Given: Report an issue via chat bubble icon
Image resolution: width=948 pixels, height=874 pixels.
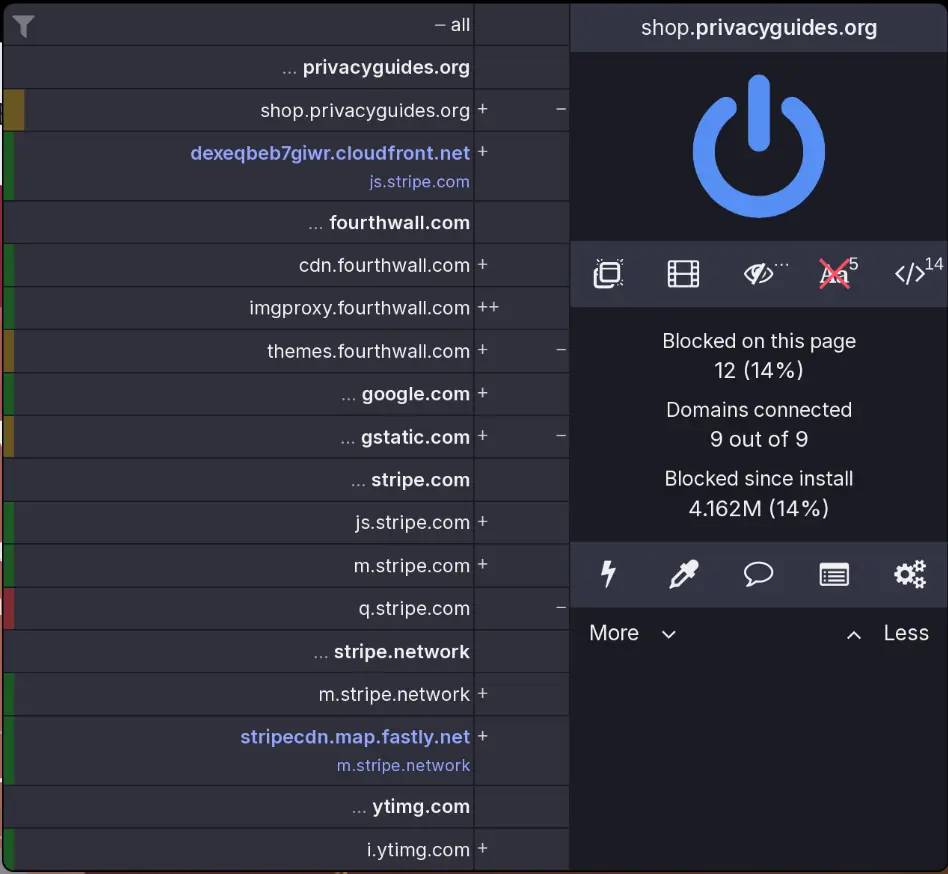Looking at the screenshot, I should point(758,574).
